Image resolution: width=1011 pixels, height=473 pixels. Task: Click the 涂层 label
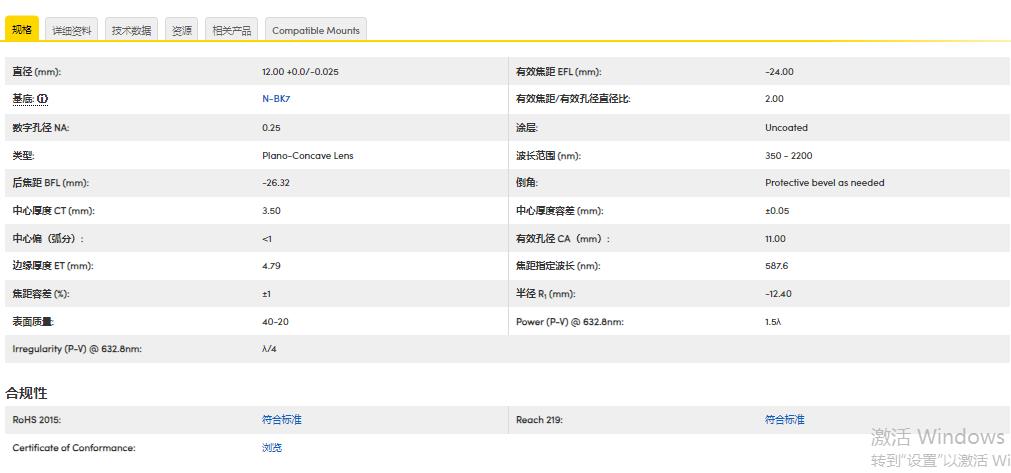(527, 128)
